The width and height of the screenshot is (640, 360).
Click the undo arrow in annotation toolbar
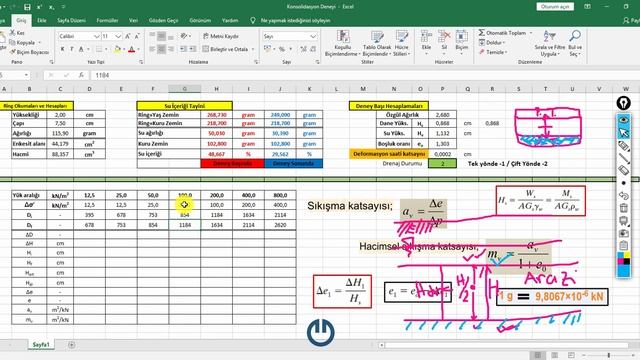(623, 196)
